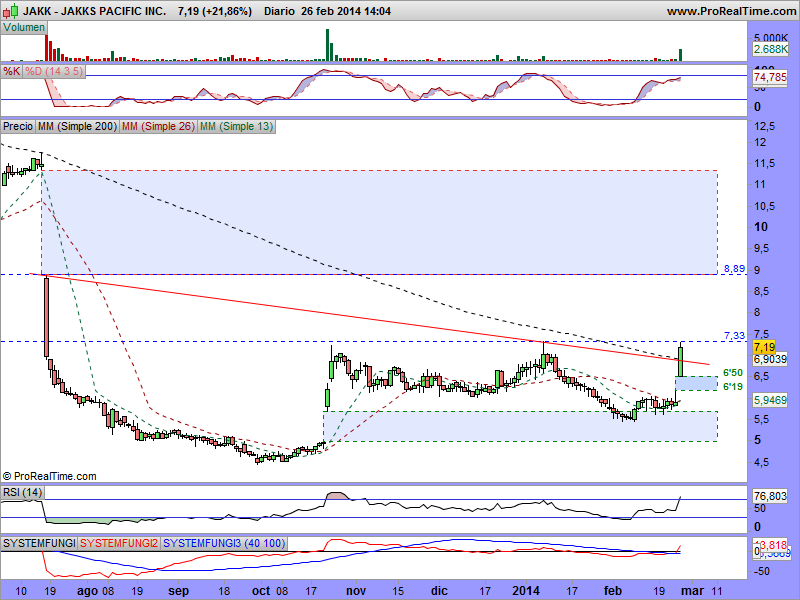Click the current price tag 7,19

[x=764, y=347]
